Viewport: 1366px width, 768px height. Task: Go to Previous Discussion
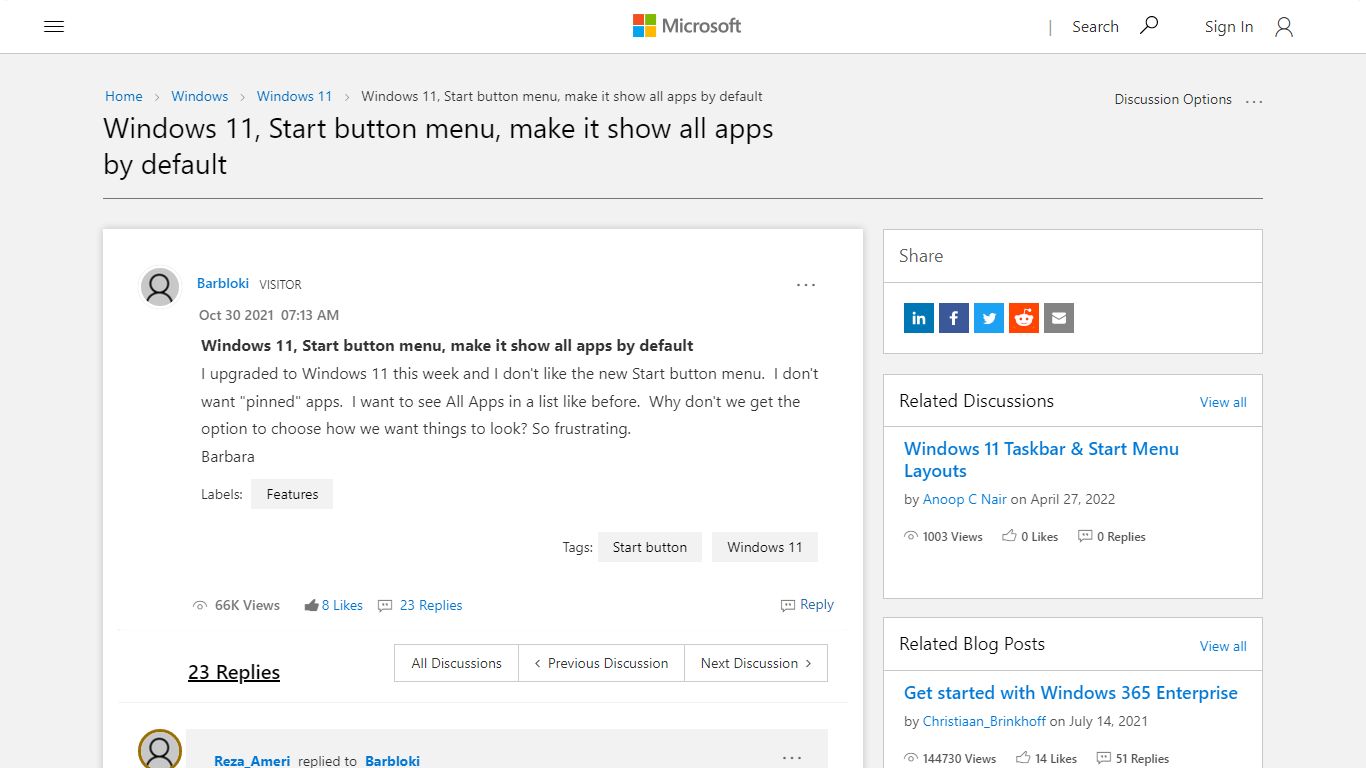pyautogui.click(x=601, y=663)
